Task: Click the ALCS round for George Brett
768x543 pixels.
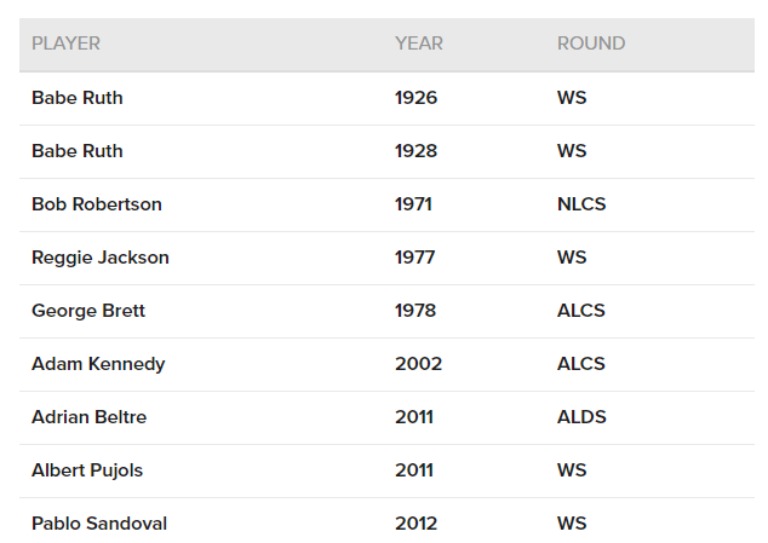Action: 581,311
